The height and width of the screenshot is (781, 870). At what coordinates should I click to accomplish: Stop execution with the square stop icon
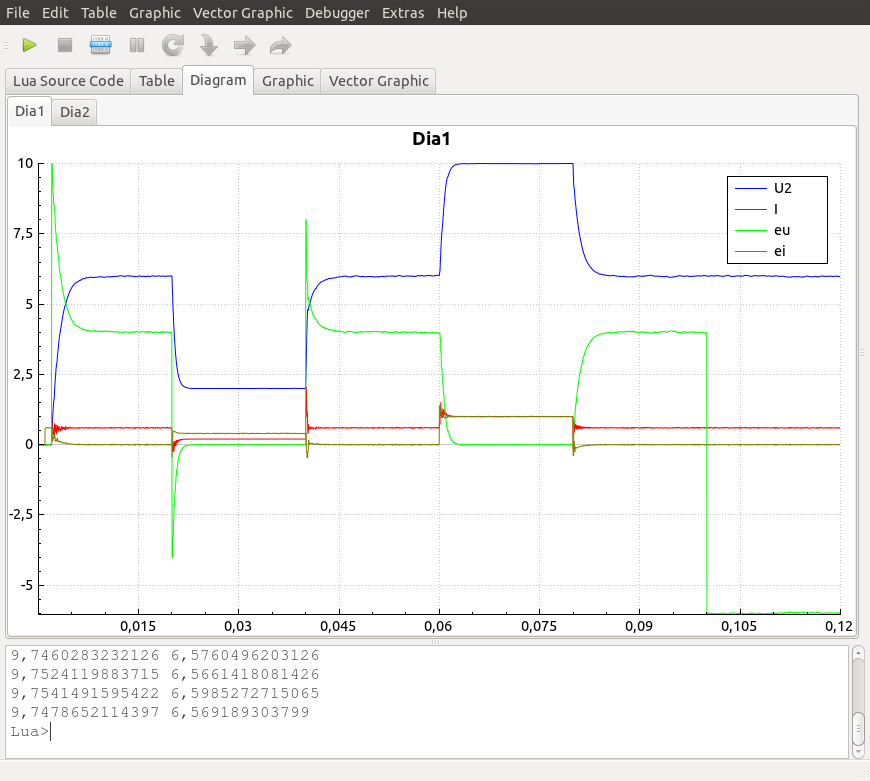point(65,45)
